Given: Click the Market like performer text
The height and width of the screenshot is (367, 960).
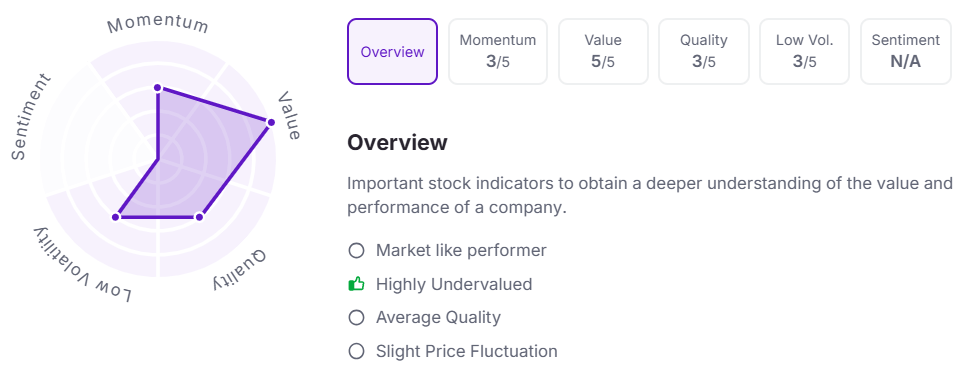Looking at the screenshot, I should click(x=461, y=251).
